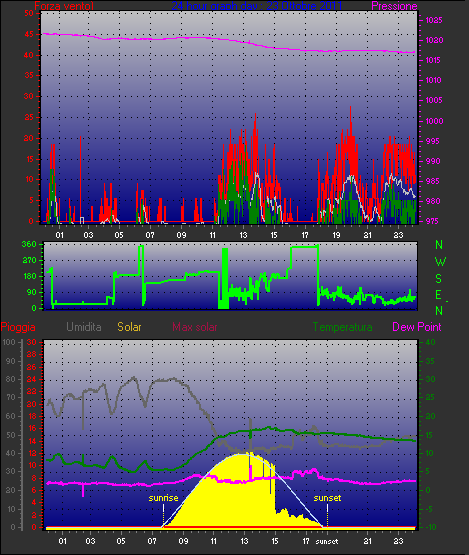Click the 13 hour tick on wind graph

pos(244,235)
